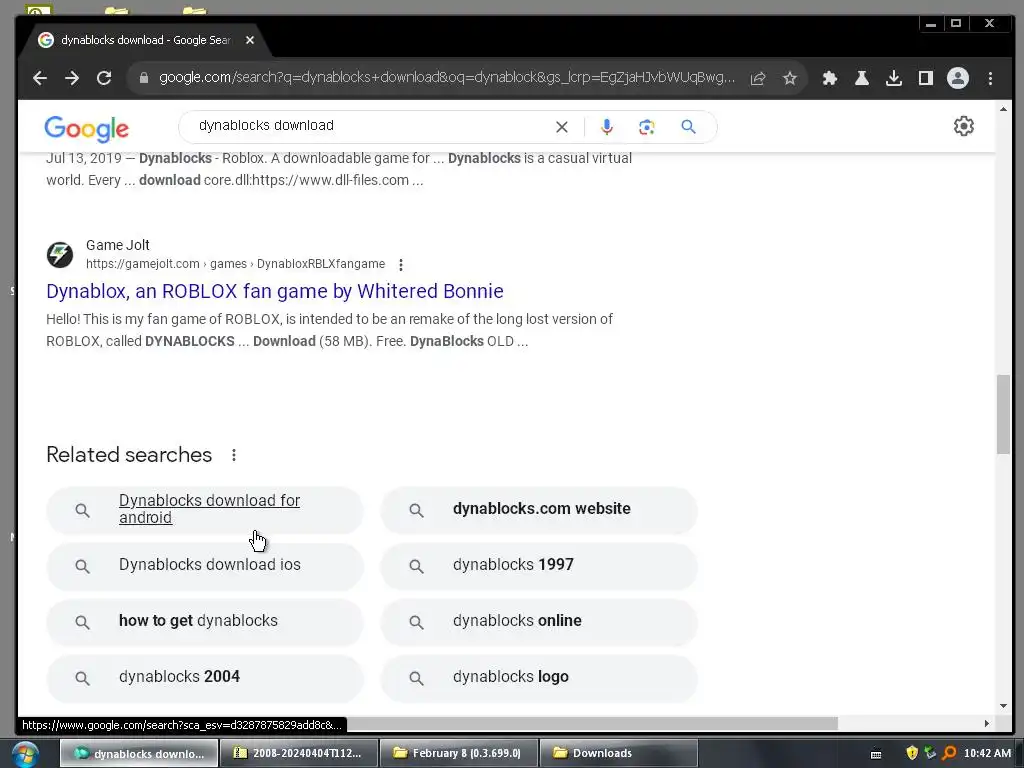1024x768 pixels.
Task: Search Dynablocks download for android
Action: 204,509
